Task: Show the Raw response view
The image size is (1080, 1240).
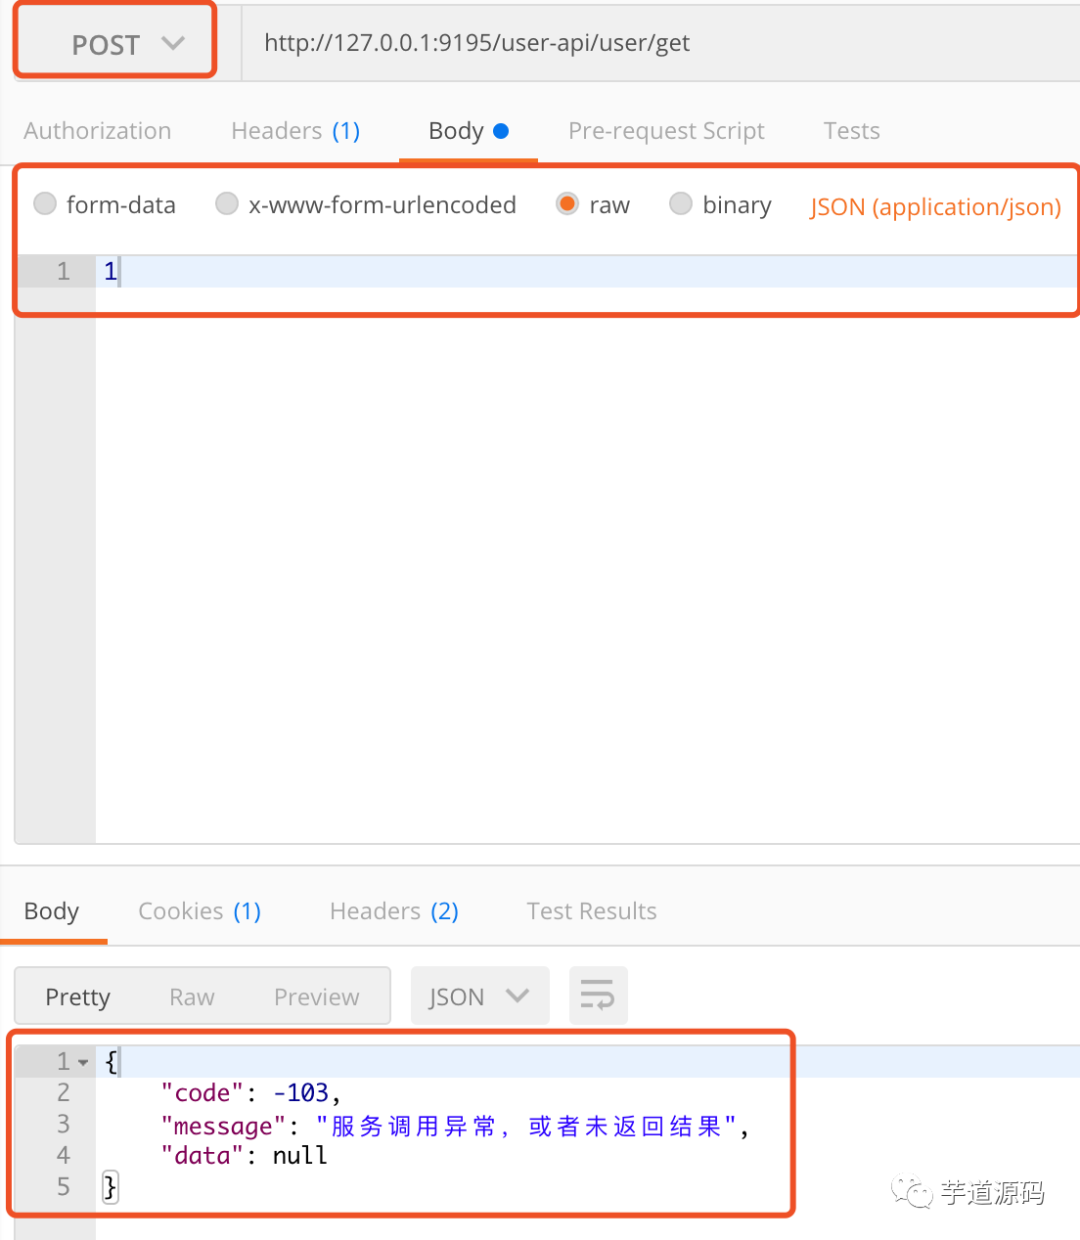Action: pyautogui.click(x=192, y=997)
